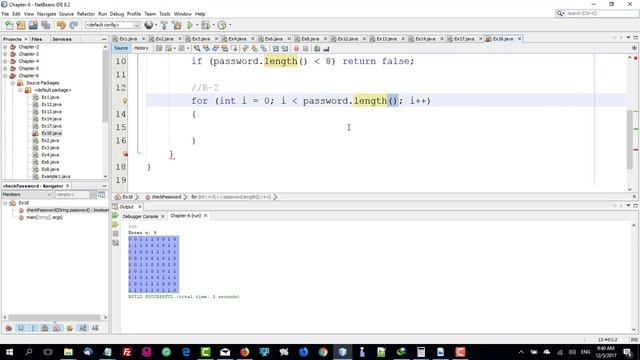
Task: Switch to the Debugger Console tab
Action: tap(140, 216)
